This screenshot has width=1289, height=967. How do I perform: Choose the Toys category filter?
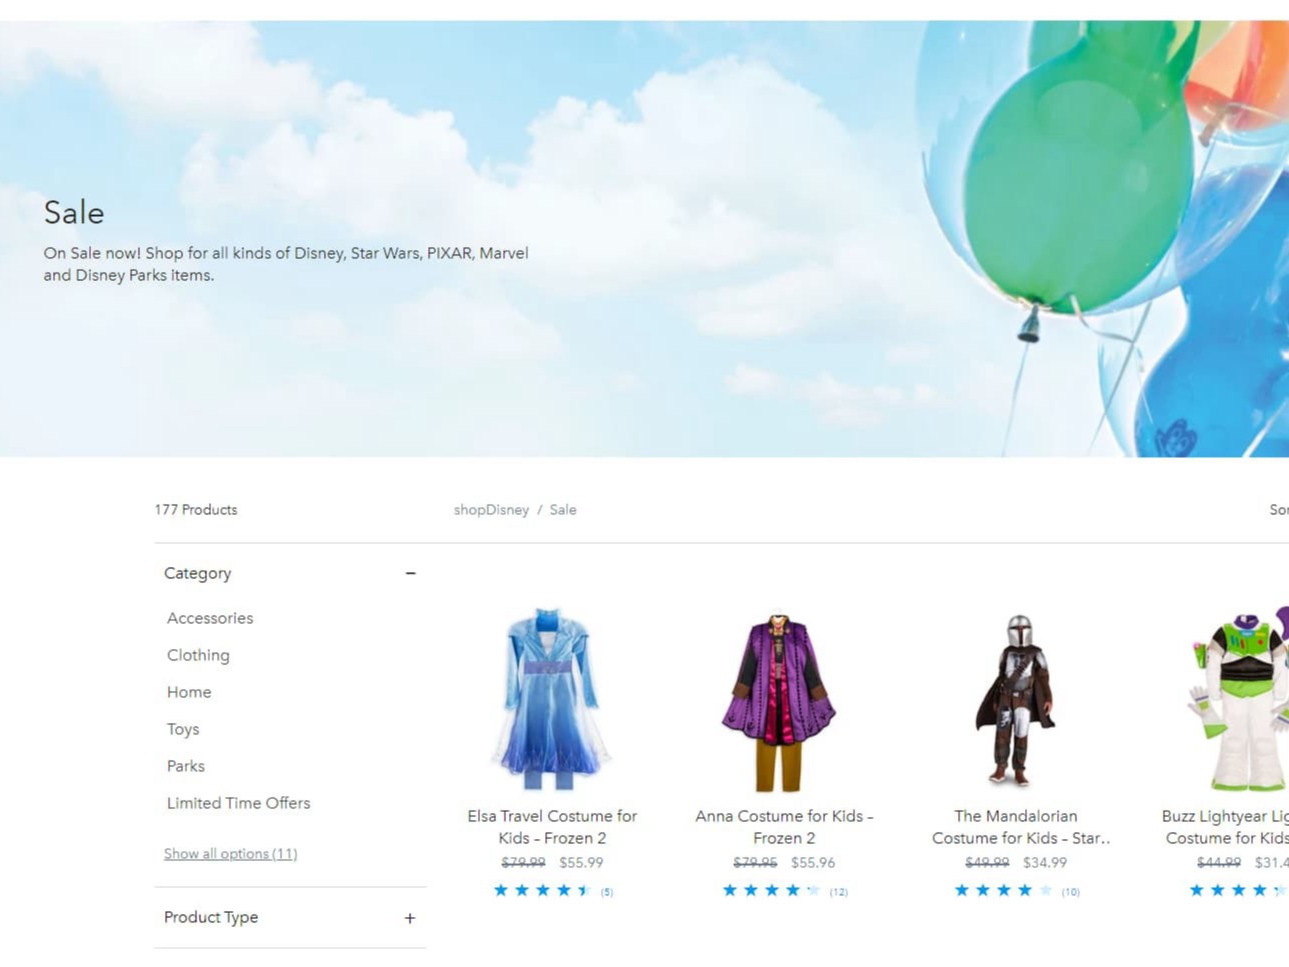pos(183,729)
